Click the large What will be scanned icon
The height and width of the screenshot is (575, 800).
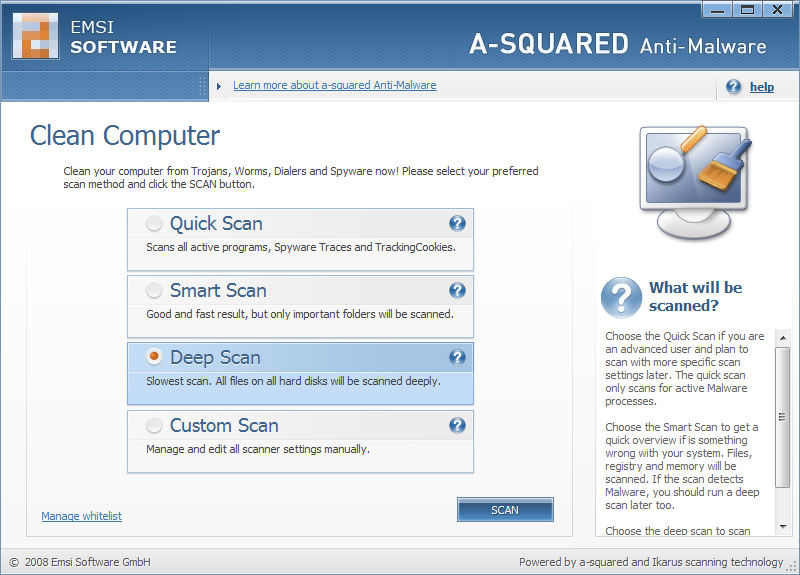point(621,297)
